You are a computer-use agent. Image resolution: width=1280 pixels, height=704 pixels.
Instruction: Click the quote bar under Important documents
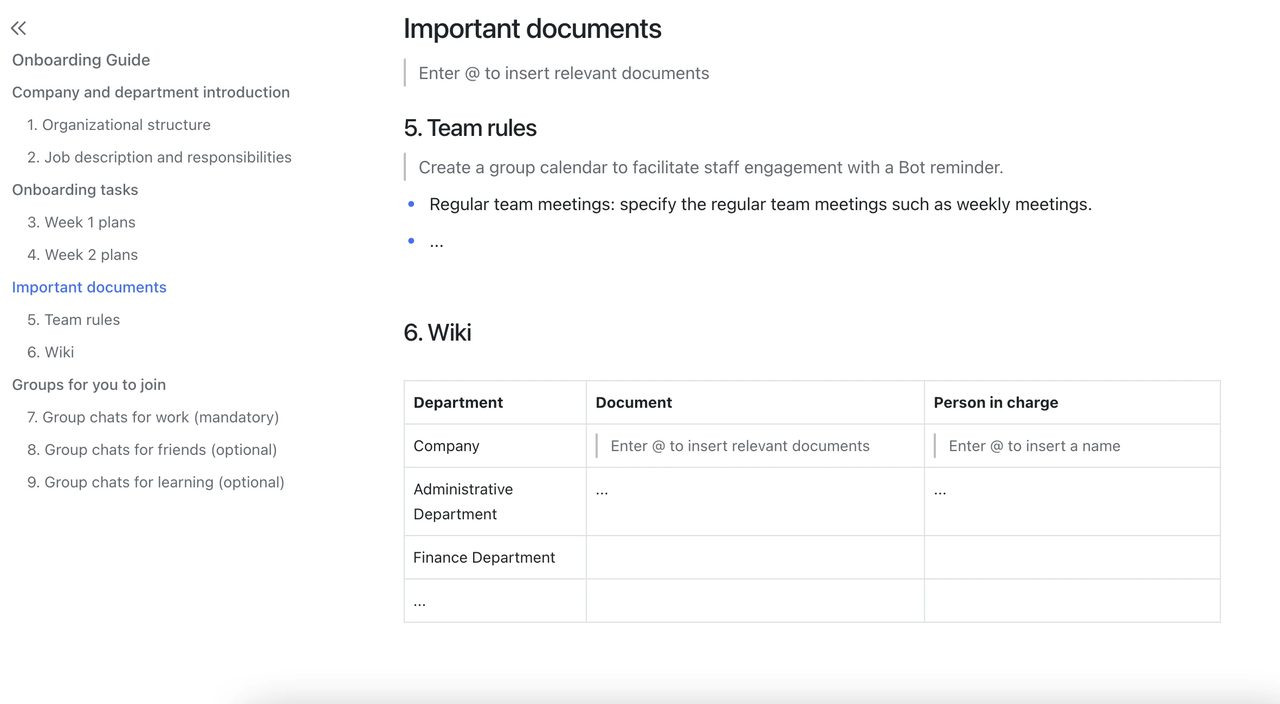404,72
